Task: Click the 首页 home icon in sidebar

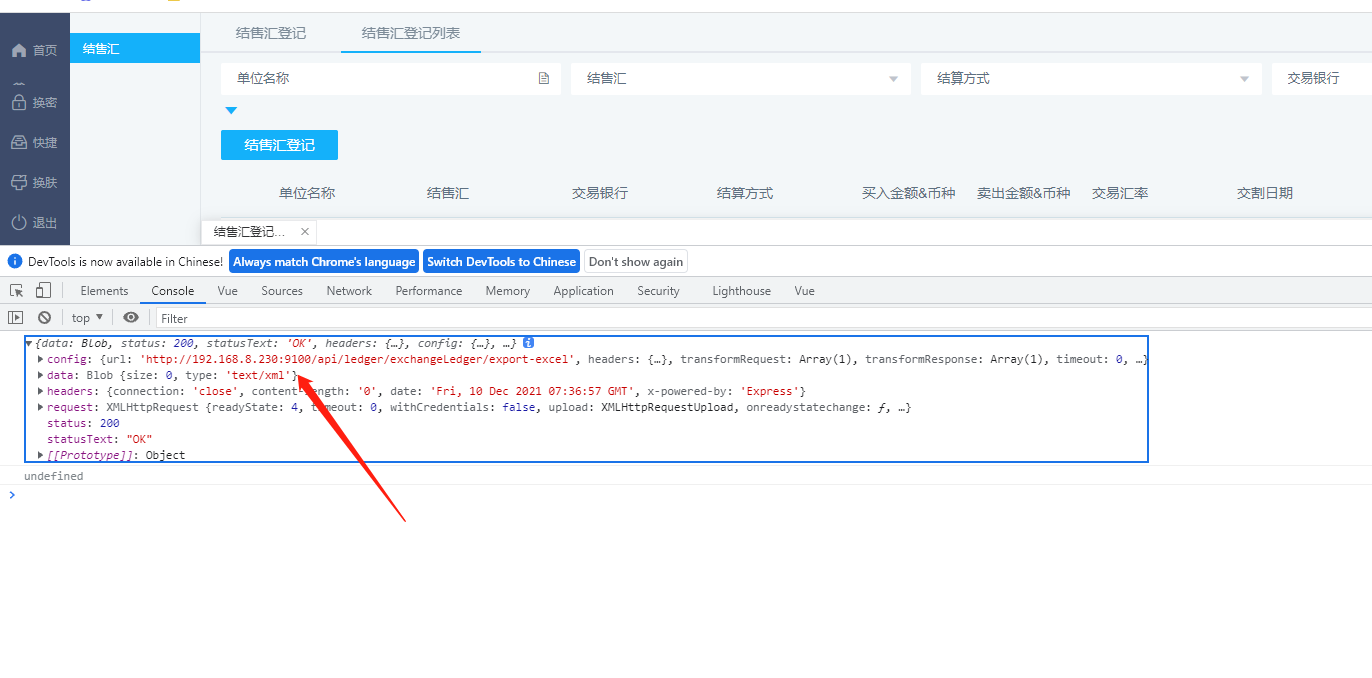Action: point(20,50)
